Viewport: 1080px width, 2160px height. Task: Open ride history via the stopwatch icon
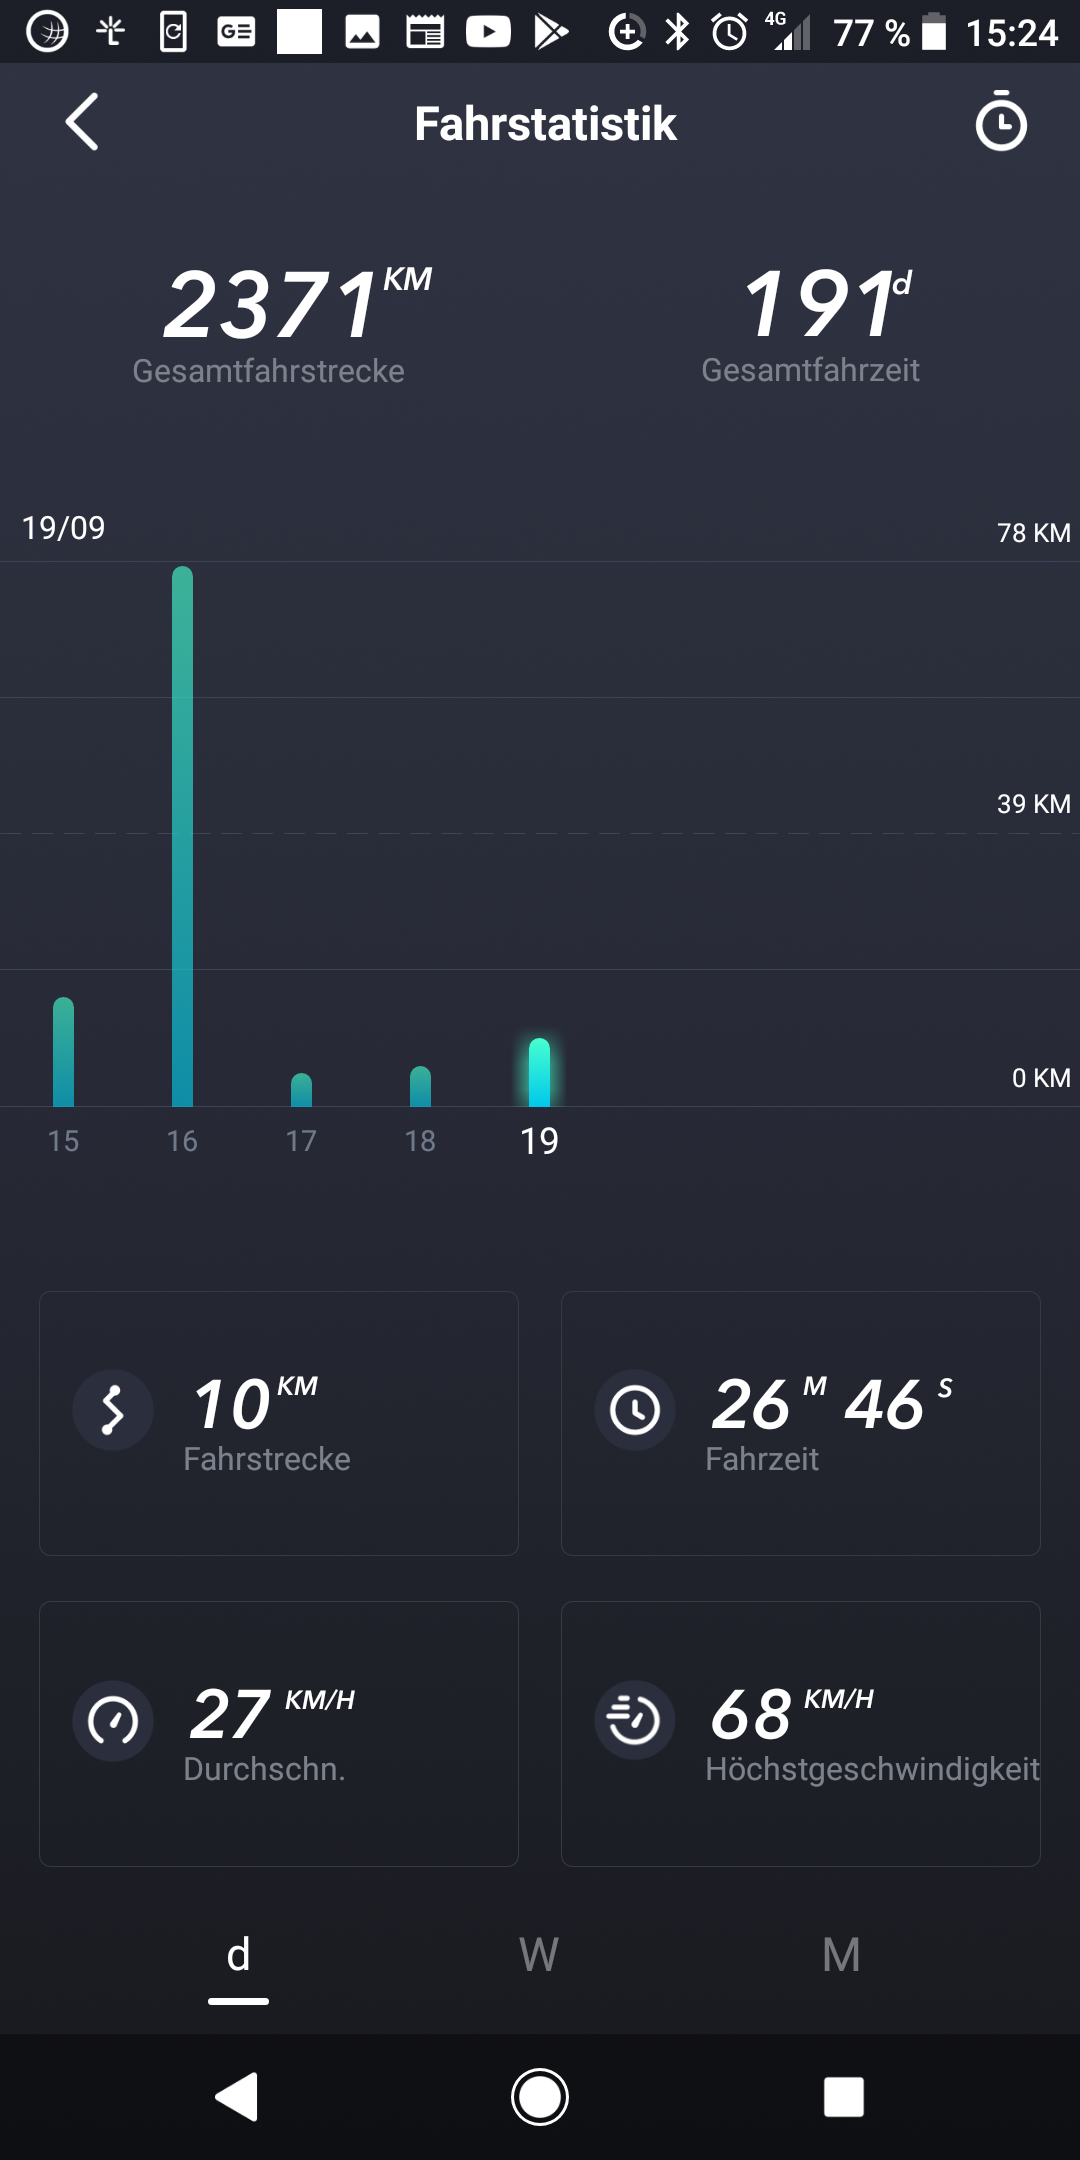point(1000,122)
